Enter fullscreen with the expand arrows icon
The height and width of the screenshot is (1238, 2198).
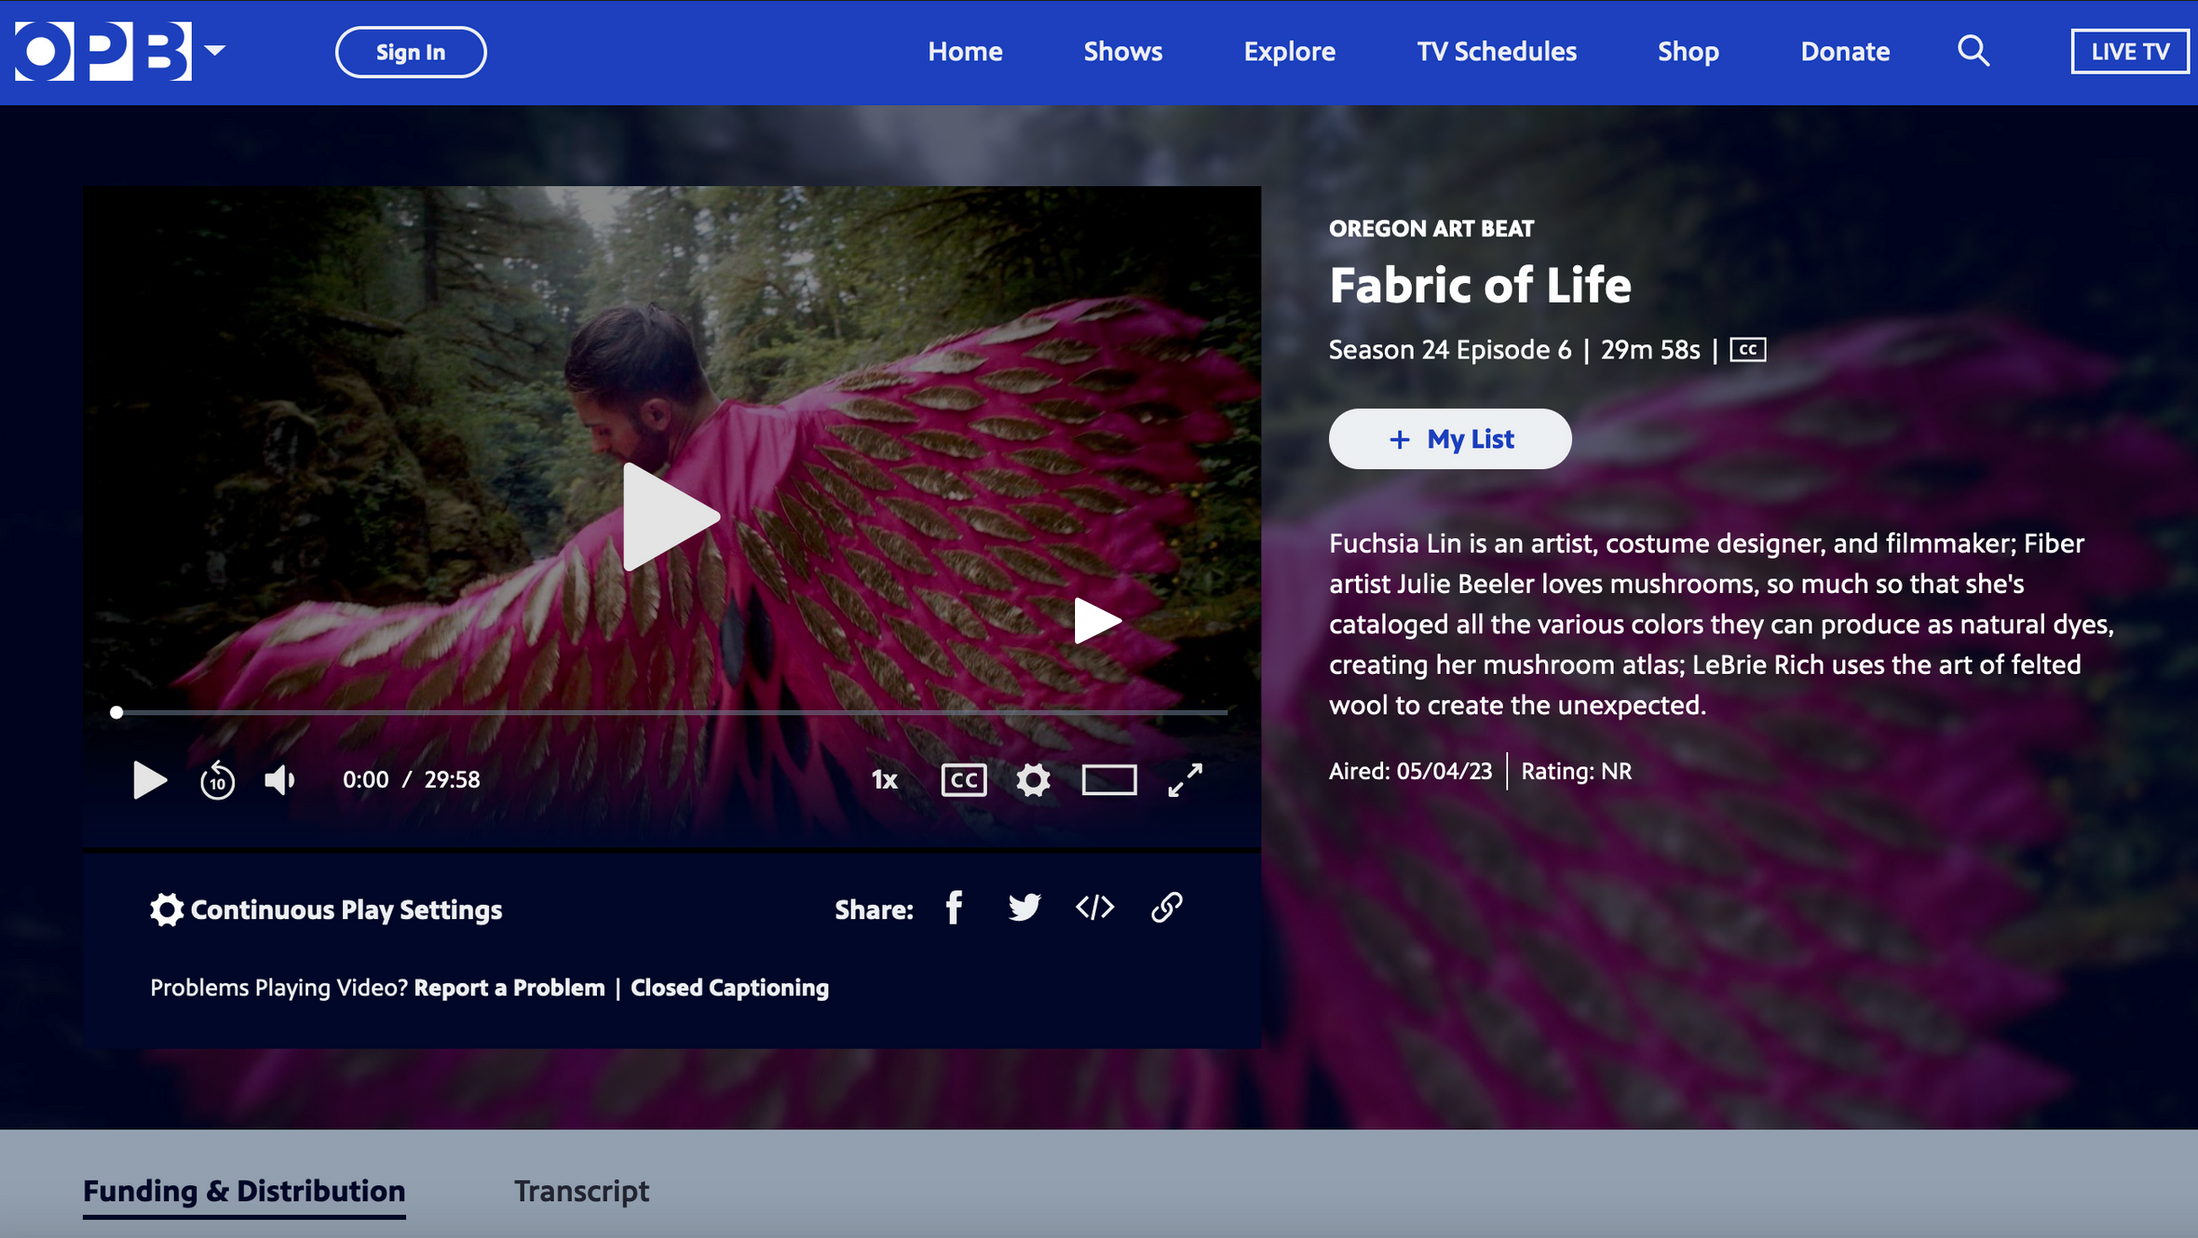tap(1185, 780)
